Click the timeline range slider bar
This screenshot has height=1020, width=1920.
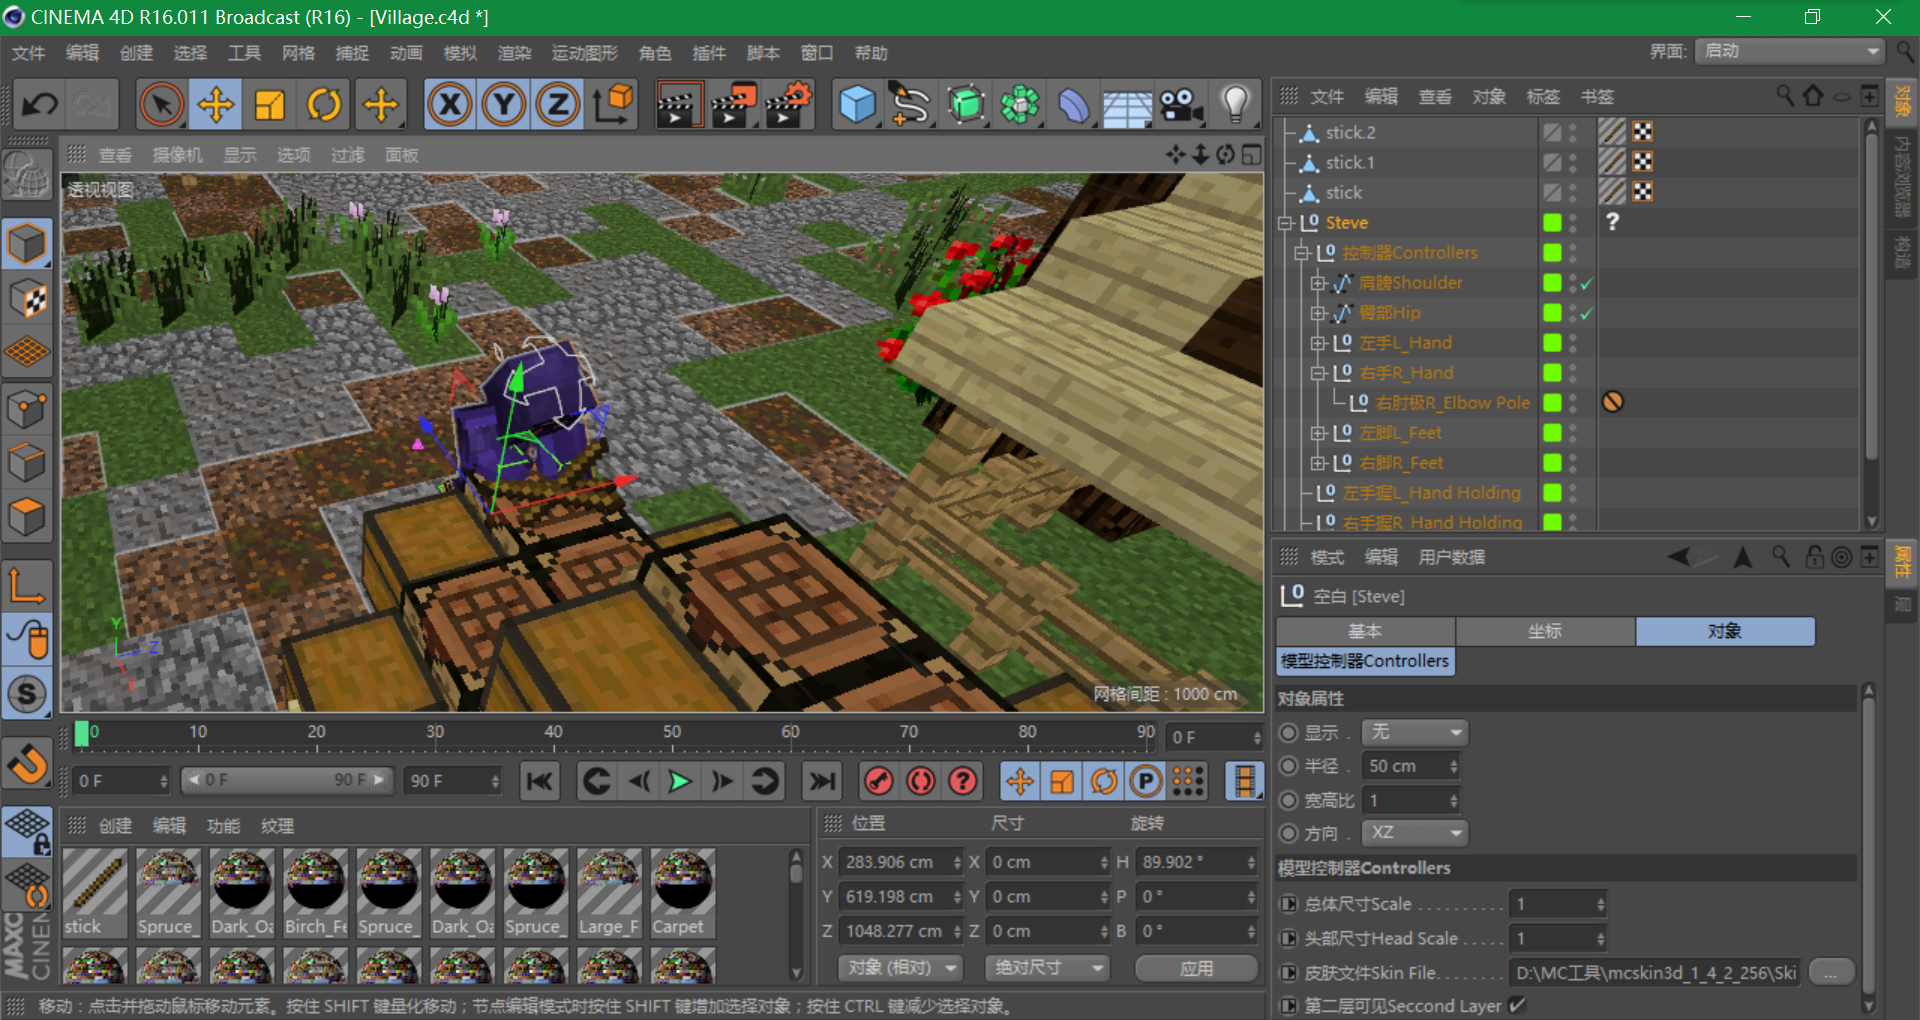coord(288,780)
